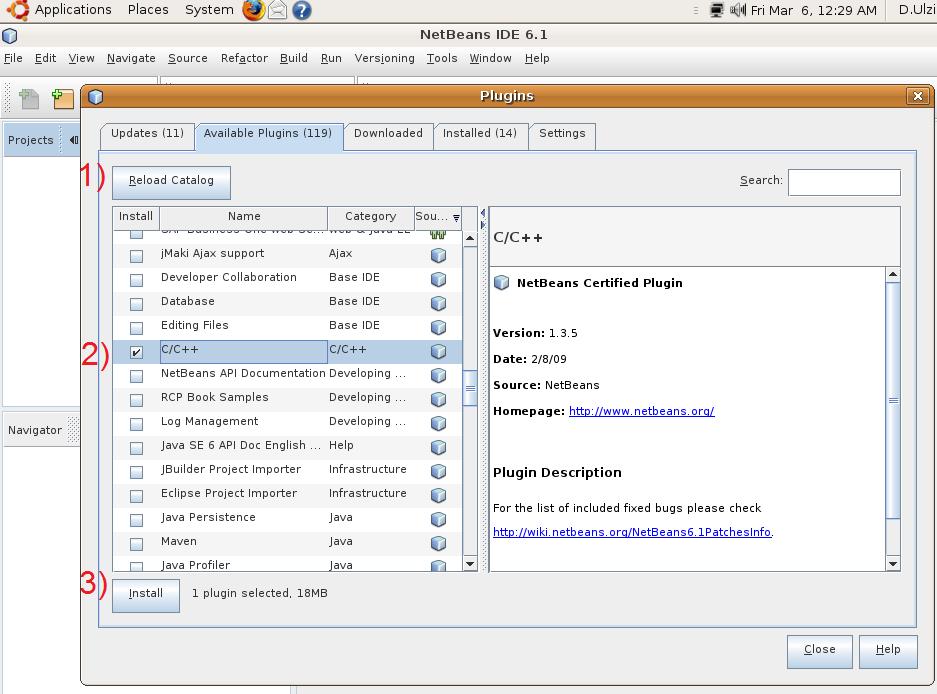Click the source cube icon beside Maven
Viewport: 937px width, 694px height.
point(438,542)
